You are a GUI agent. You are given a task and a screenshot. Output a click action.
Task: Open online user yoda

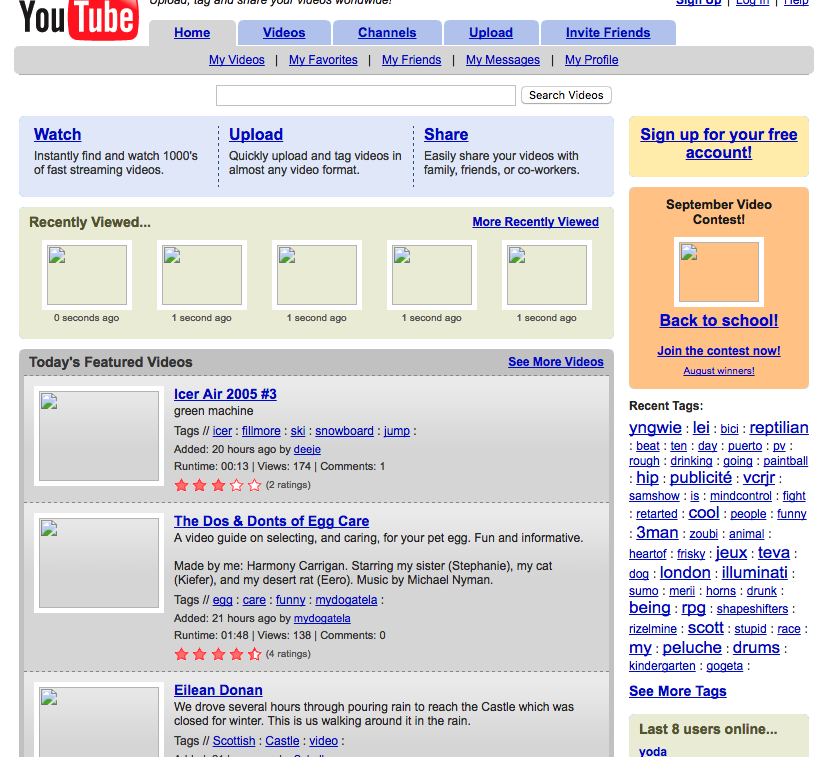click(x=652, y=751)
